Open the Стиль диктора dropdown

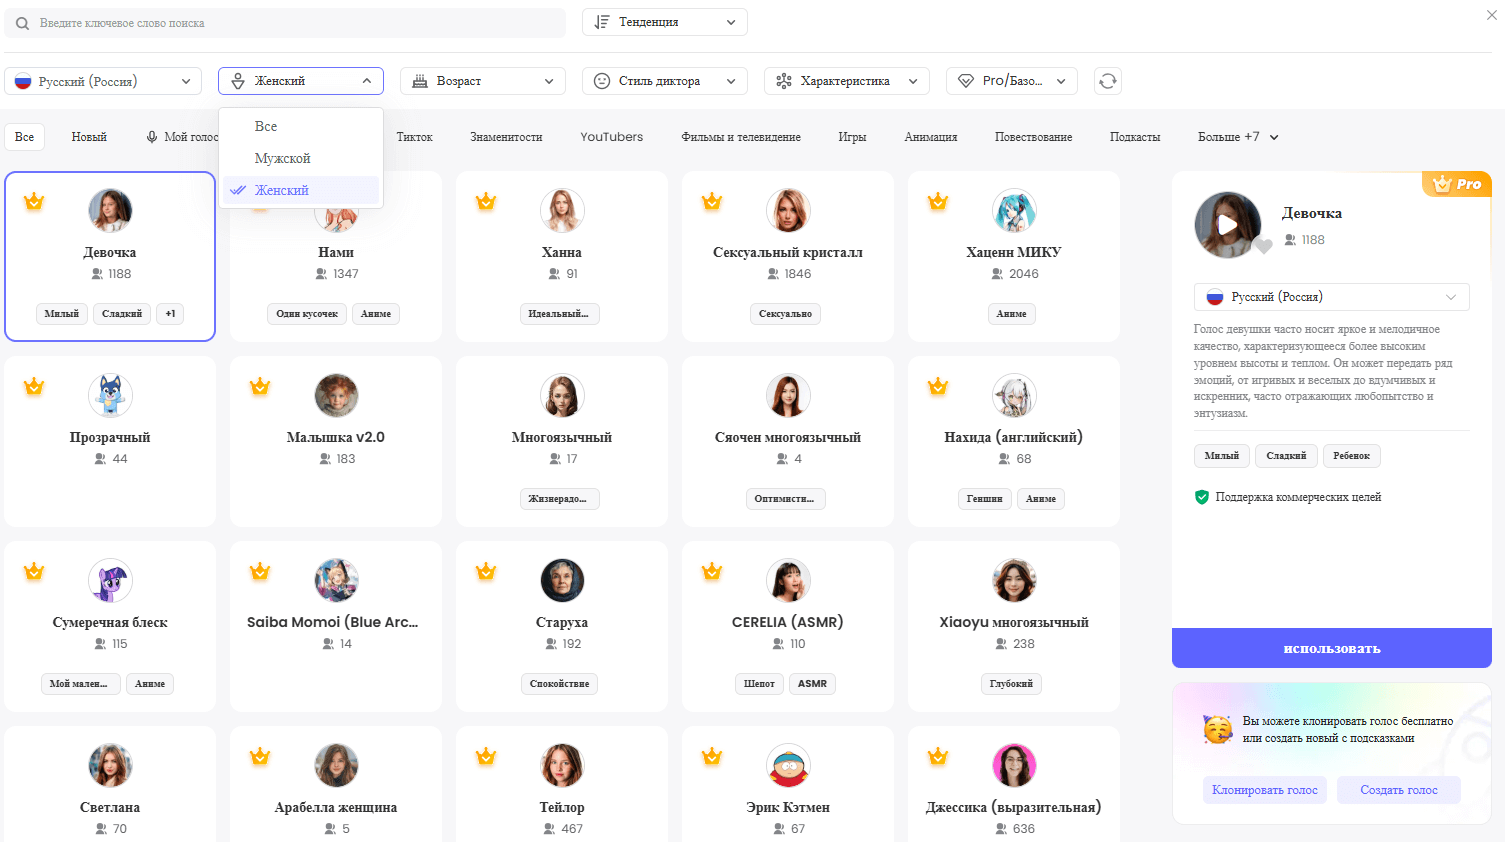[665, 81]
